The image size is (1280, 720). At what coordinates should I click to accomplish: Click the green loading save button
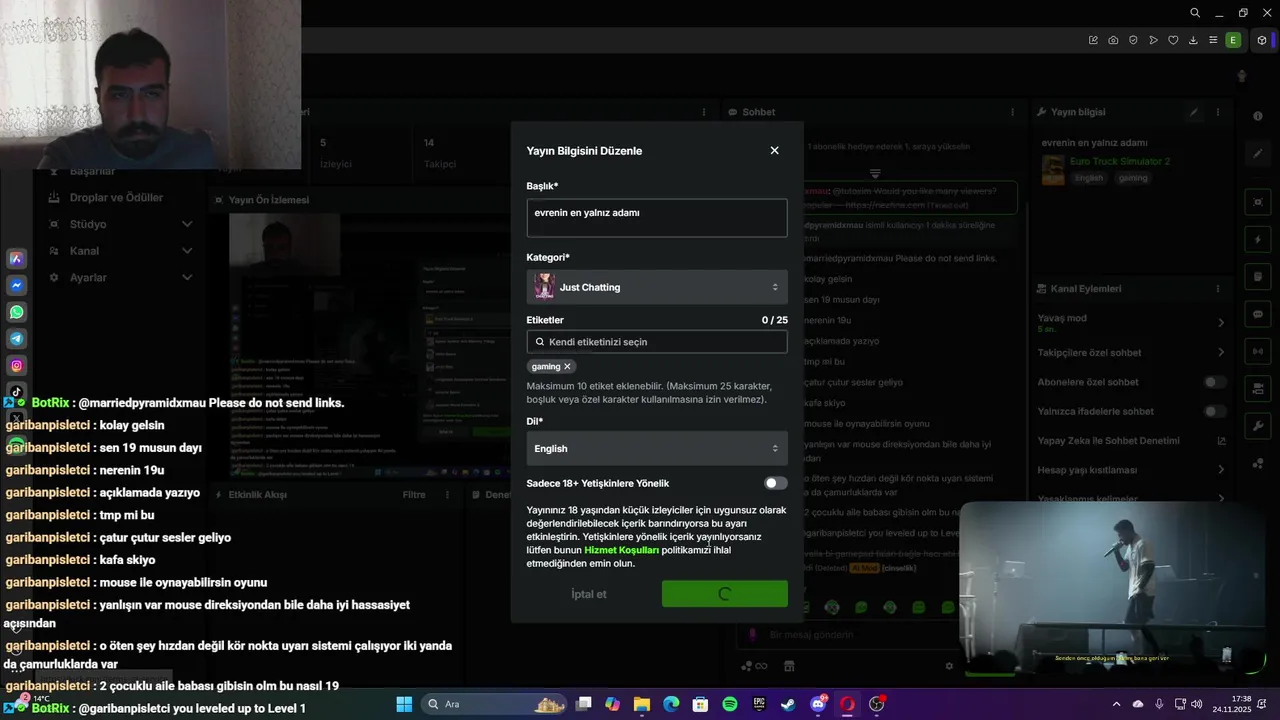point(725,594)
